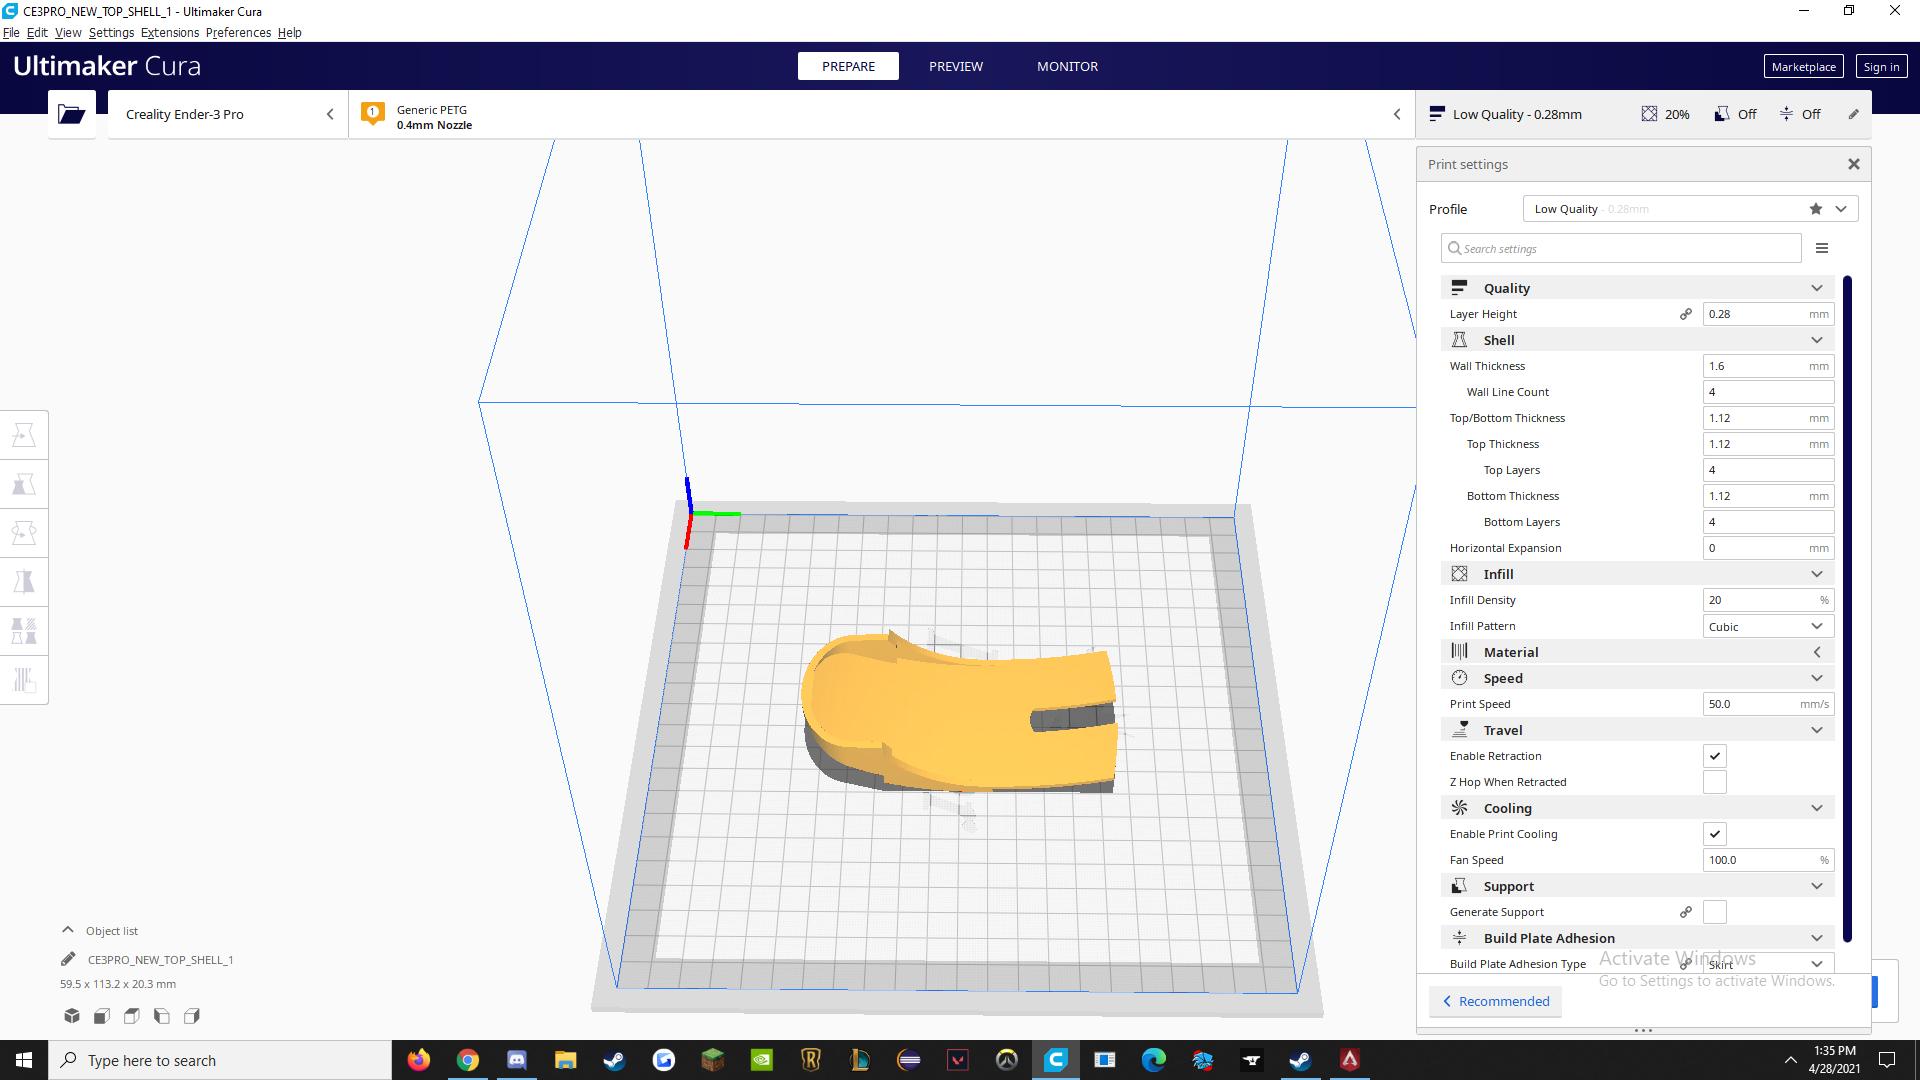Switch to top view icon
The image size is (1920, 1080).
pos(132,1016)
